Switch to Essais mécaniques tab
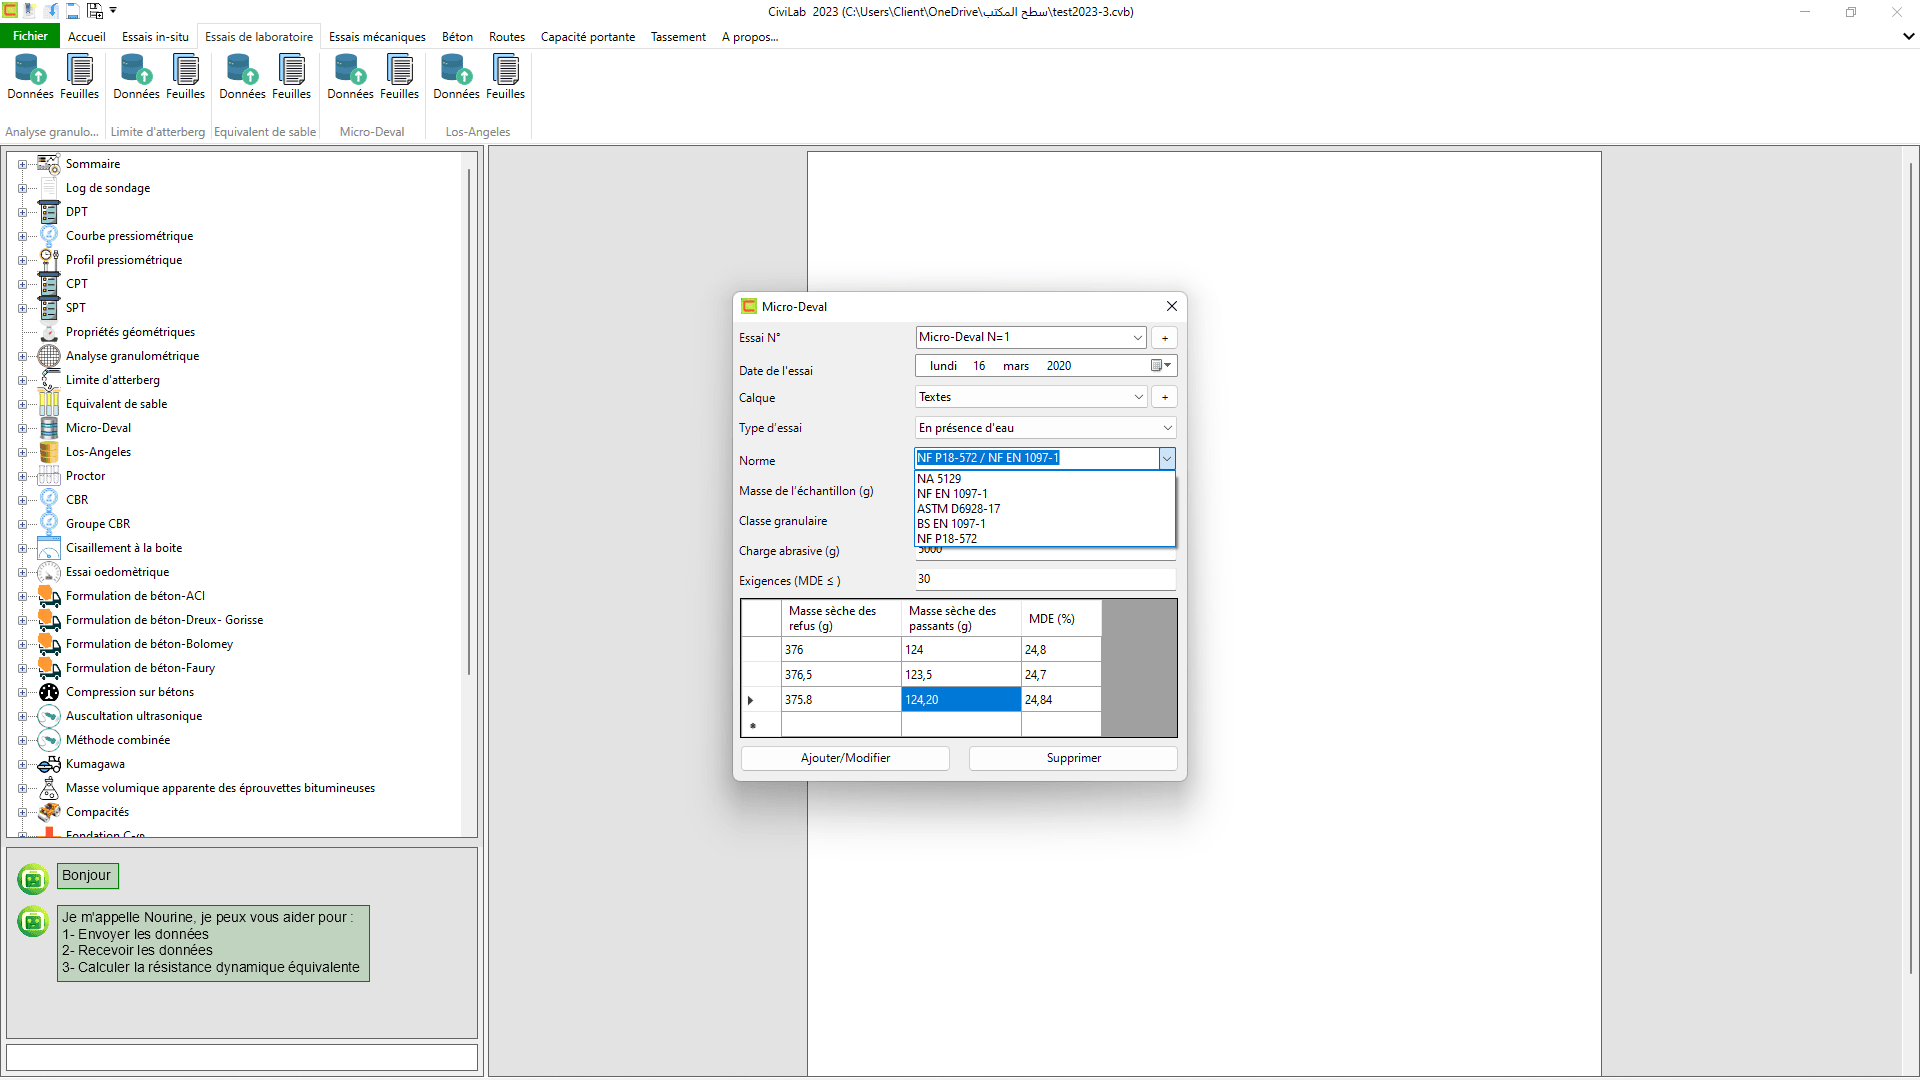1920x1080 pixels. pos(377,37)
